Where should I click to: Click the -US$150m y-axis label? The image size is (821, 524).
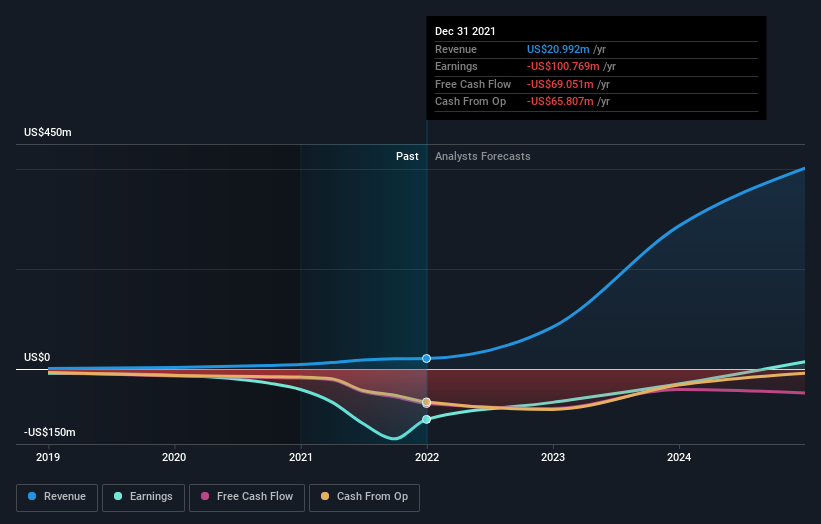click(x=50, y=432)
